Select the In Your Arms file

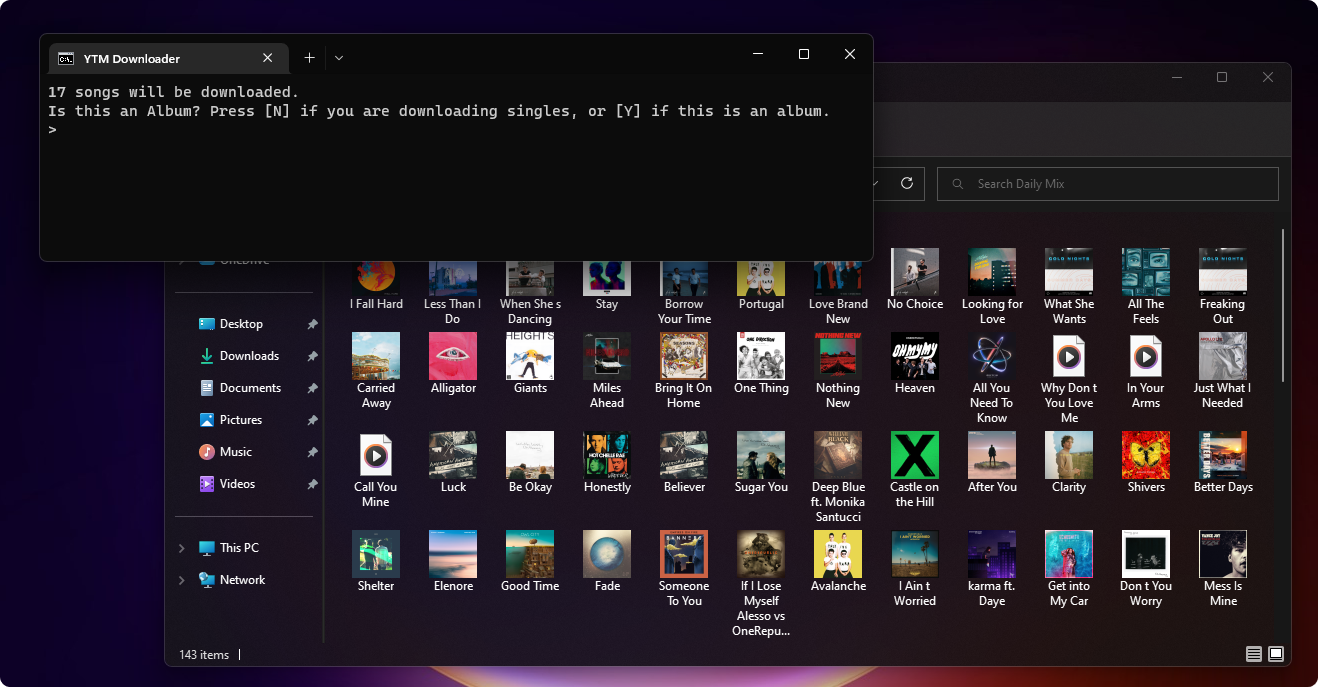click(1146, 371)
